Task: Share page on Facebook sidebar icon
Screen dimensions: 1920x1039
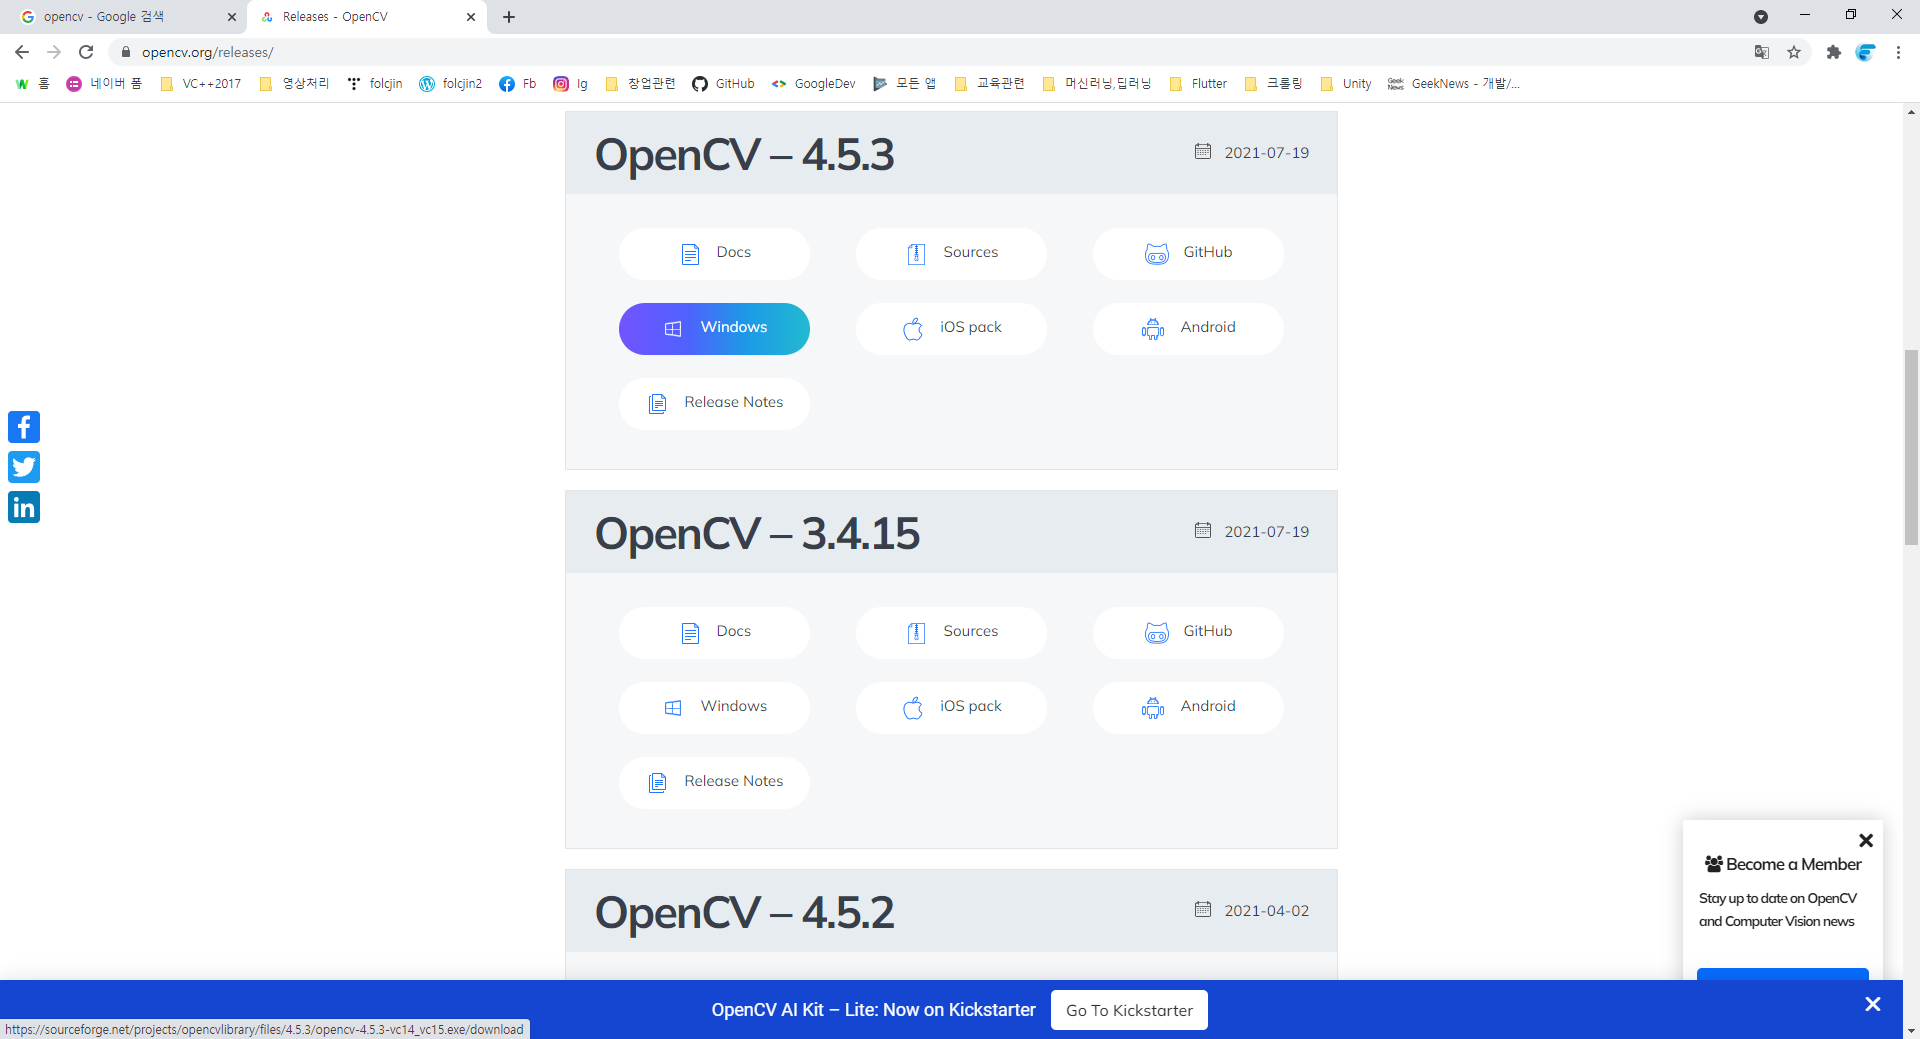Action: tap(24, 427)
